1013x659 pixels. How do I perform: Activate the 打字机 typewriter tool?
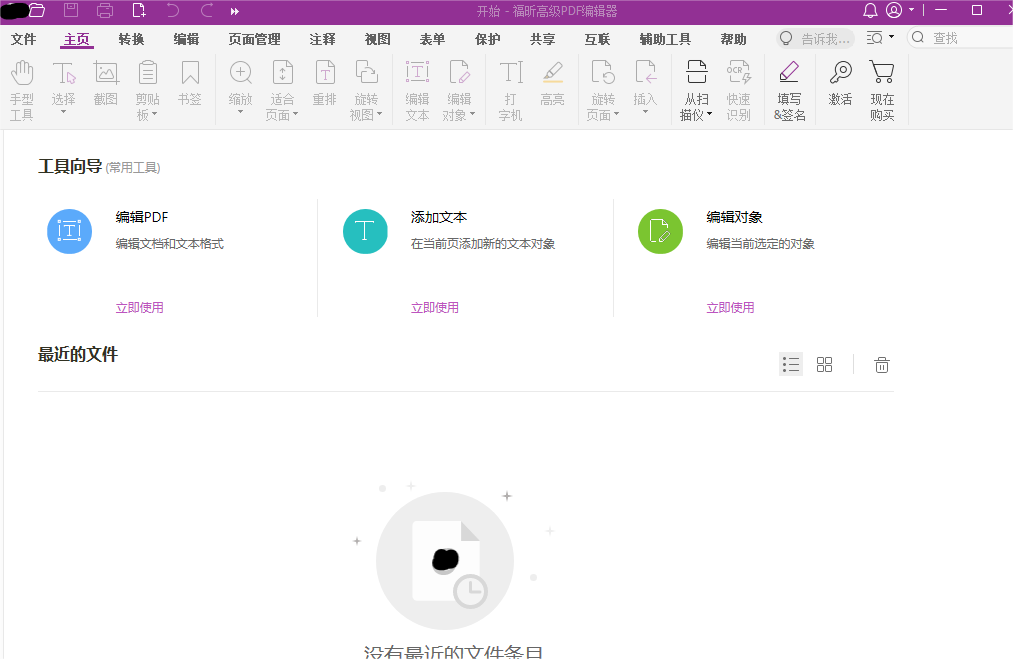(510, 88)
